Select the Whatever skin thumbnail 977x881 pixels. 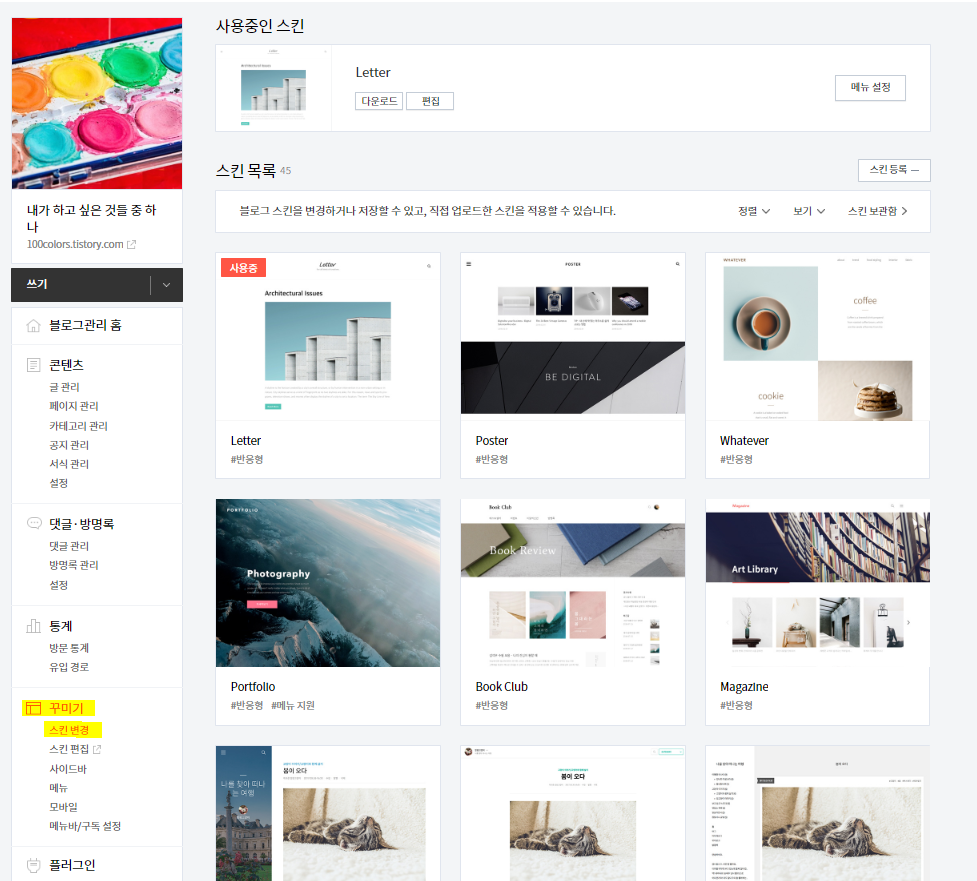(x=817, y=336)
